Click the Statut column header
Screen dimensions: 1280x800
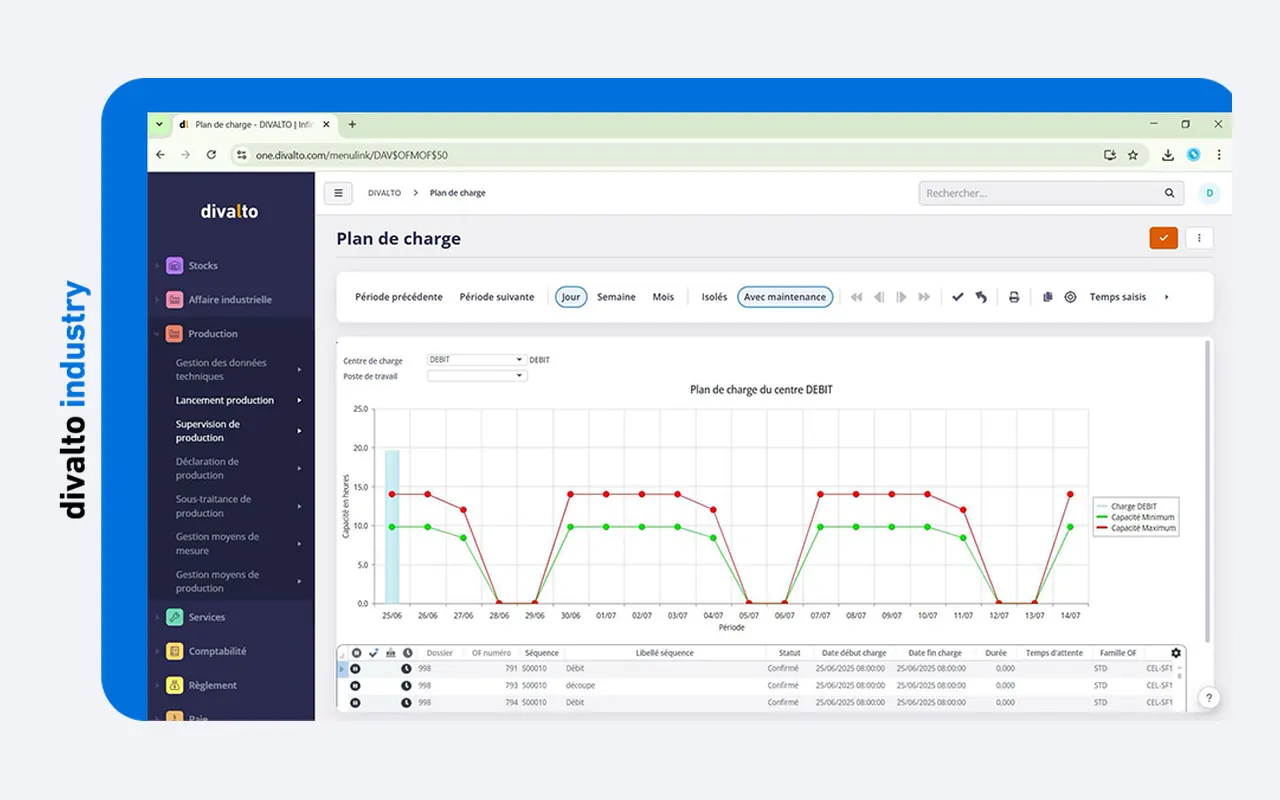coord(790,653)
